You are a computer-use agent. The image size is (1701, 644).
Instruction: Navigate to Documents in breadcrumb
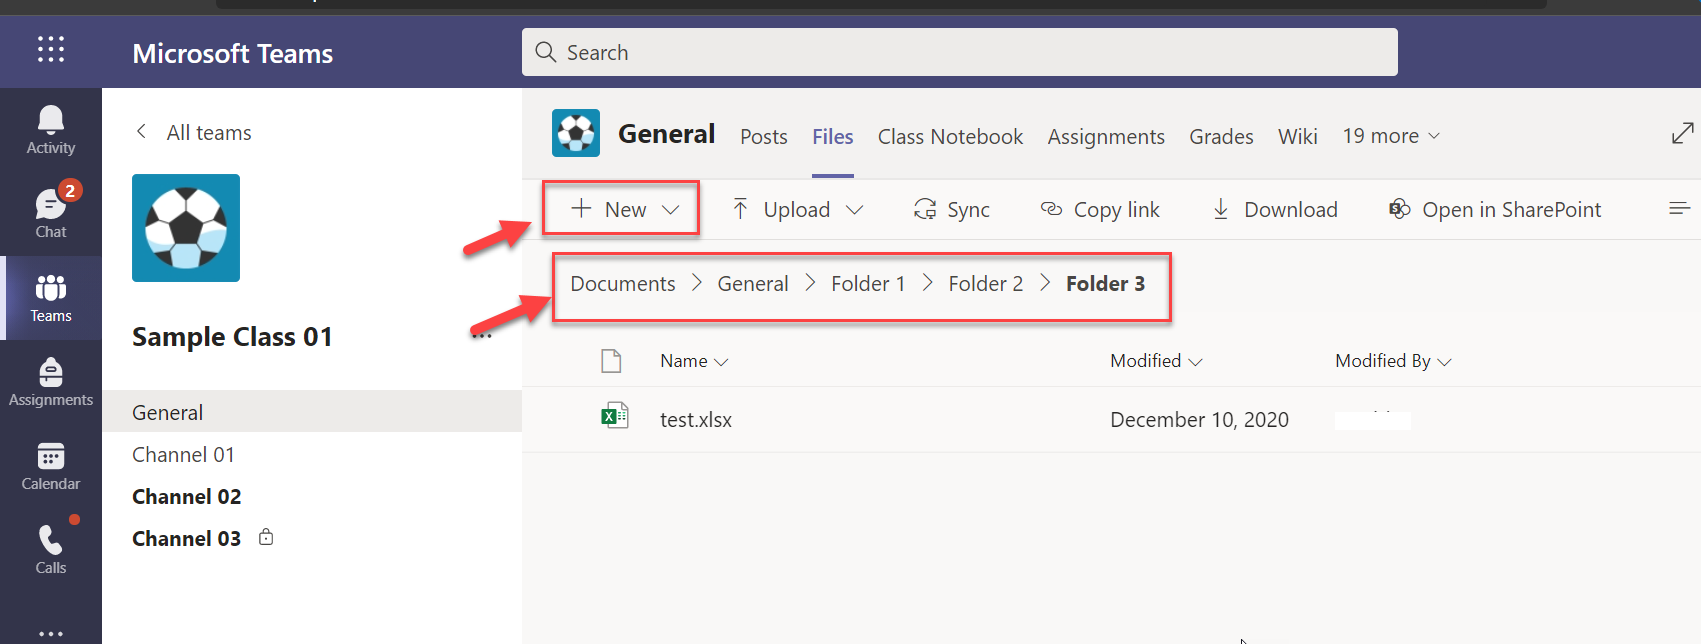(x=623, y=283)
